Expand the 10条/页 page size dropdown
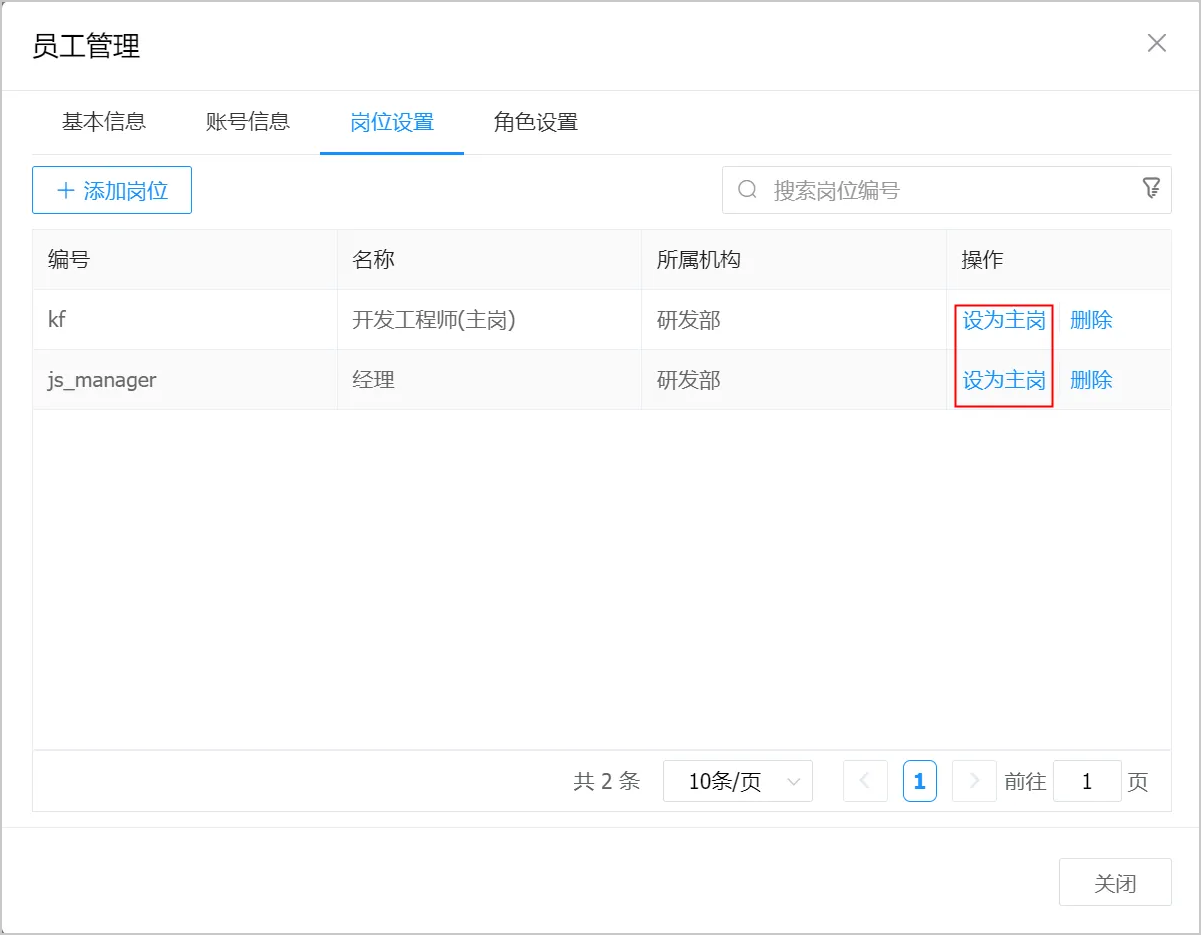The width and height of the screenshot is (1201, 935). tap(738, 782)
